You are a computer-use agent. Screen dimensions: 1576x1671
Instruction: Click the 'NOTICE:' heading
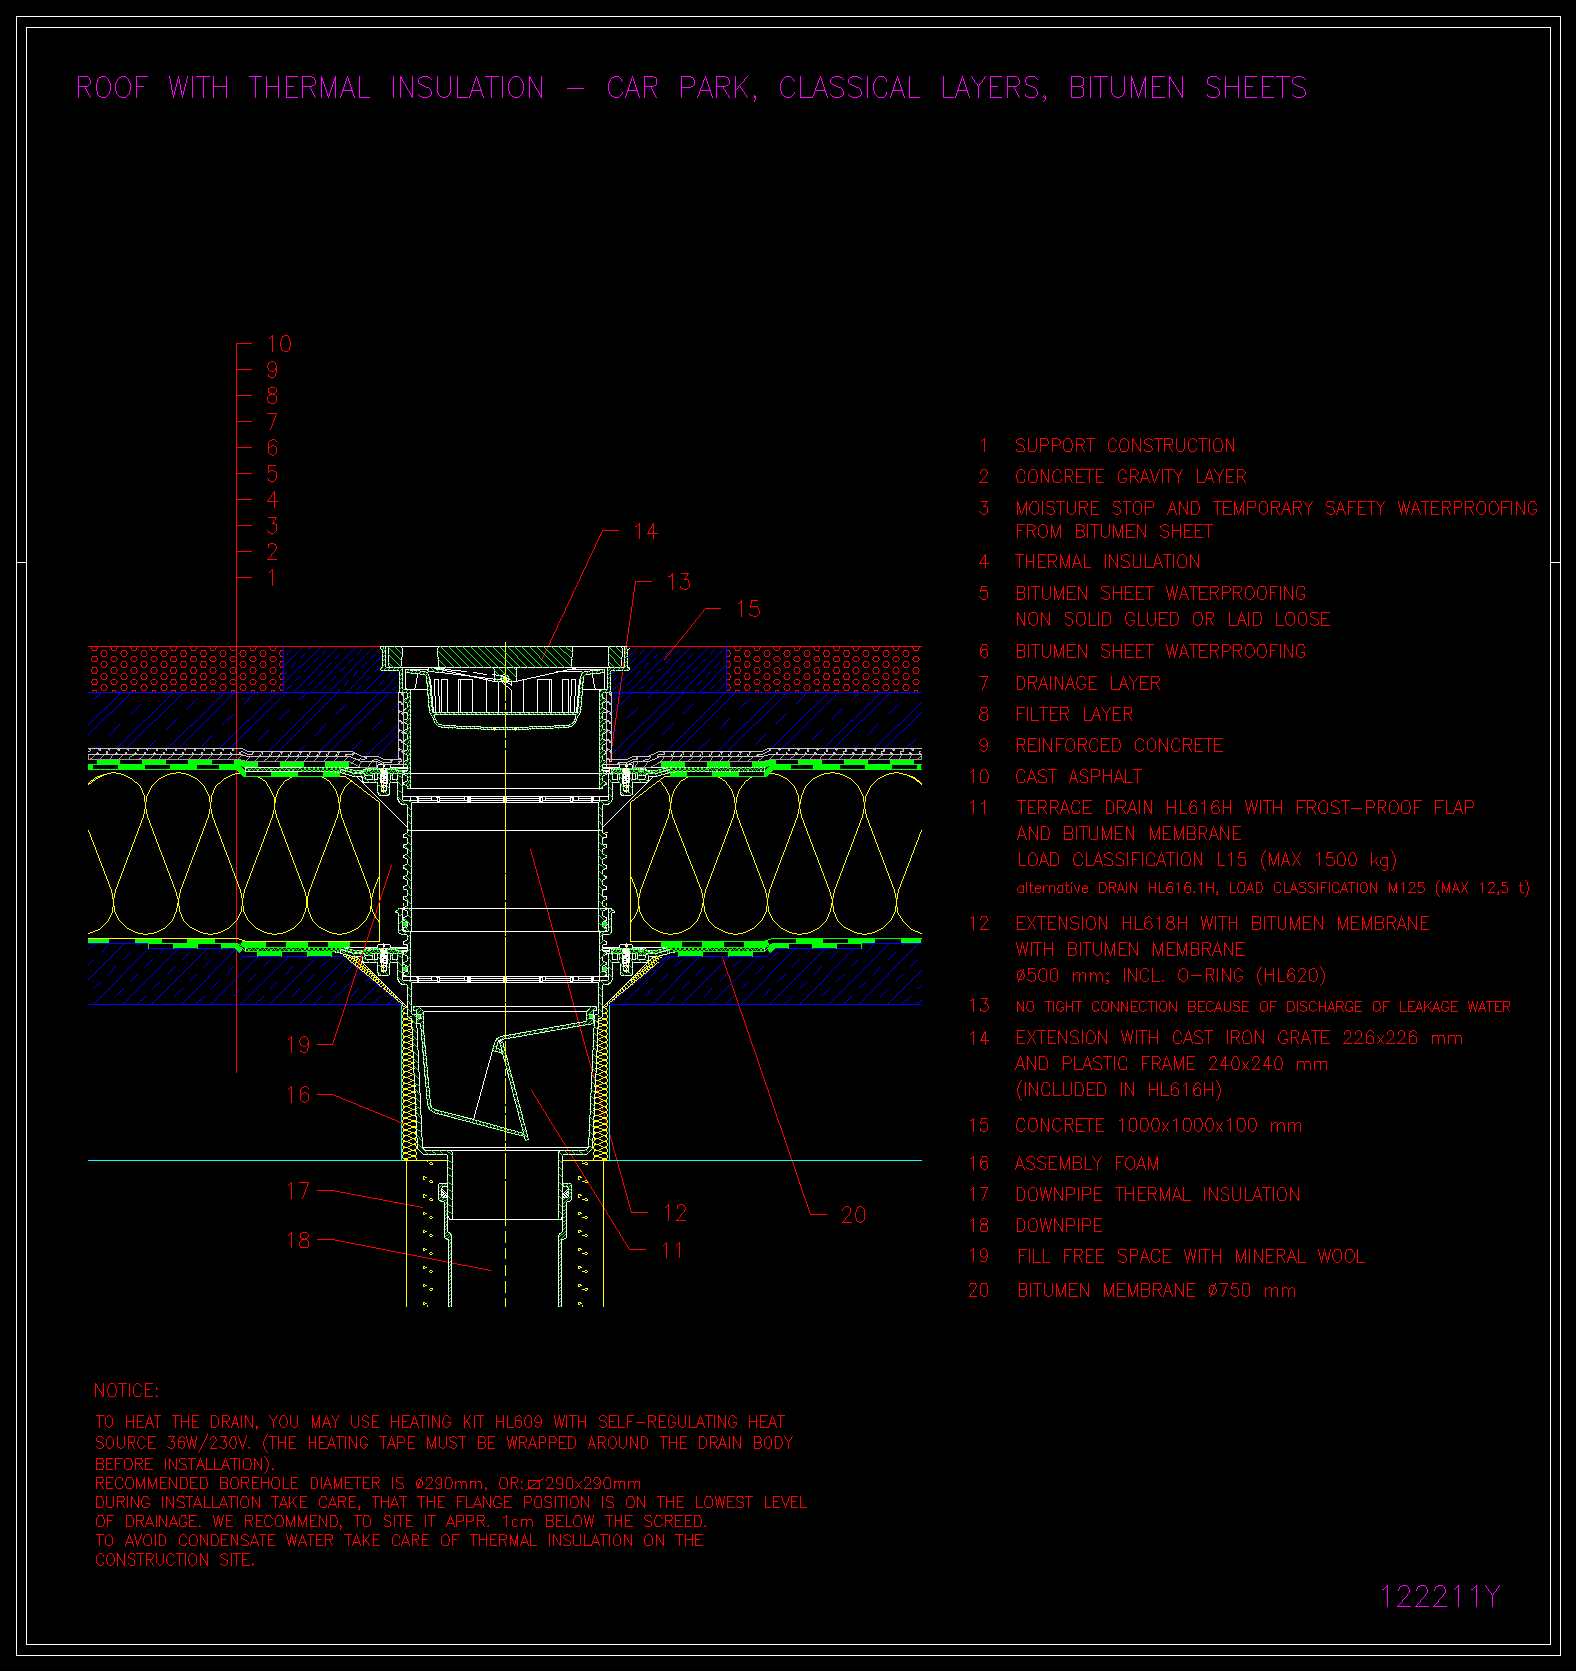126,1391
